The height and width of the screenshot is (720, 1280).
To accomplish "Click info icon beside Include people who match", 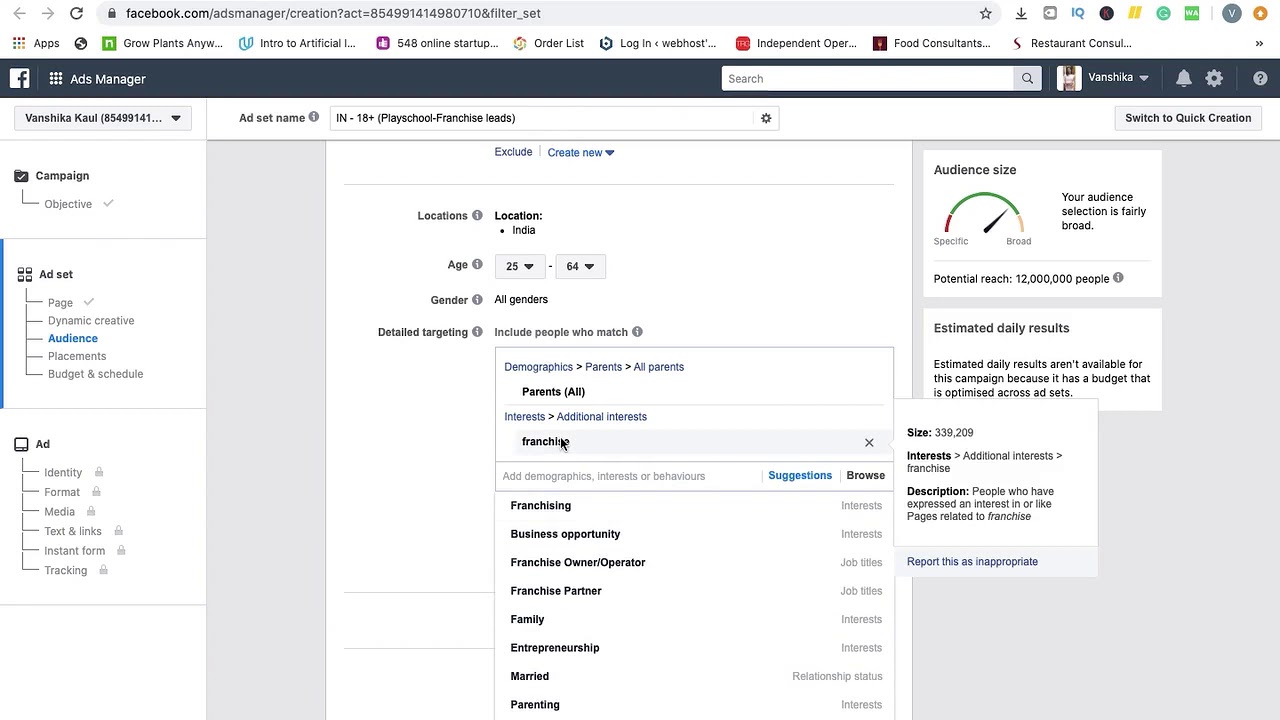I will pos(637,331).
